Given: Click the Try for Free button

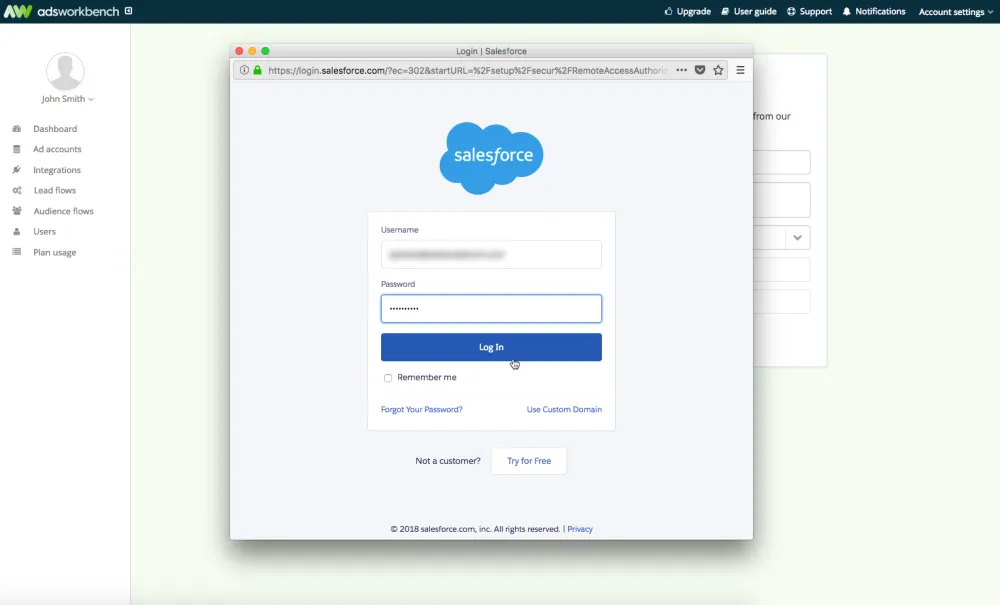Looking at the screenshot, I should click(529, 461).
